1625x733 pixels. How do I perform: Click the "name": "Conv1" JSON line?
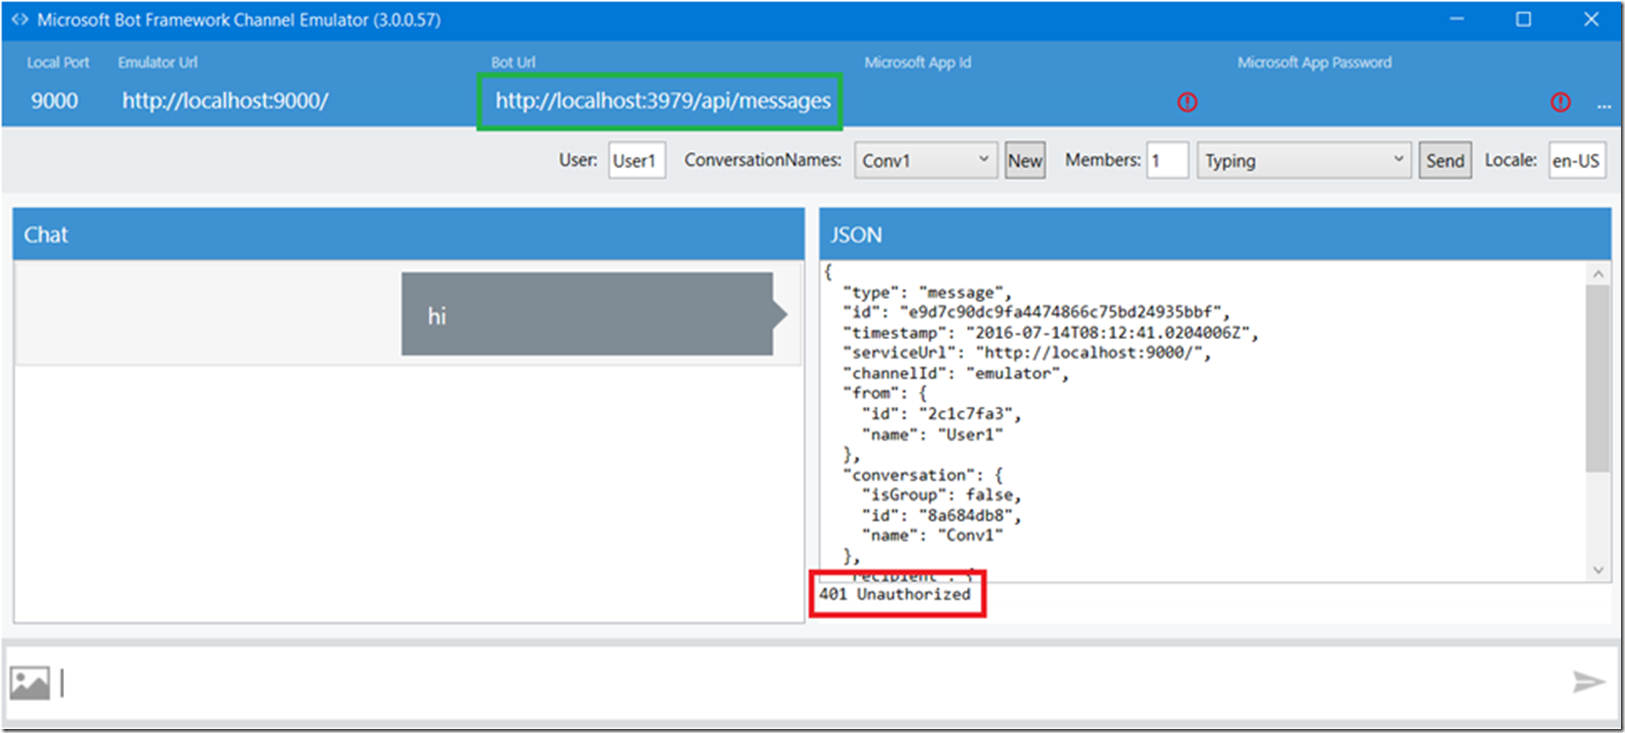932,535
